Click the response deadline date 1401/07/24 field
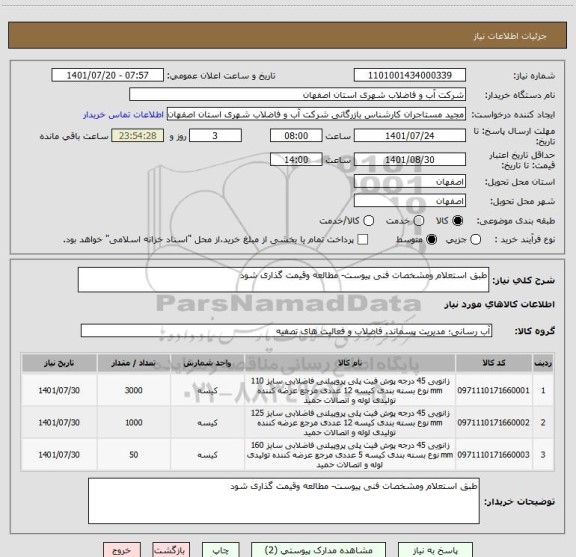Viewport: 576px width, 557px height. 410,136
